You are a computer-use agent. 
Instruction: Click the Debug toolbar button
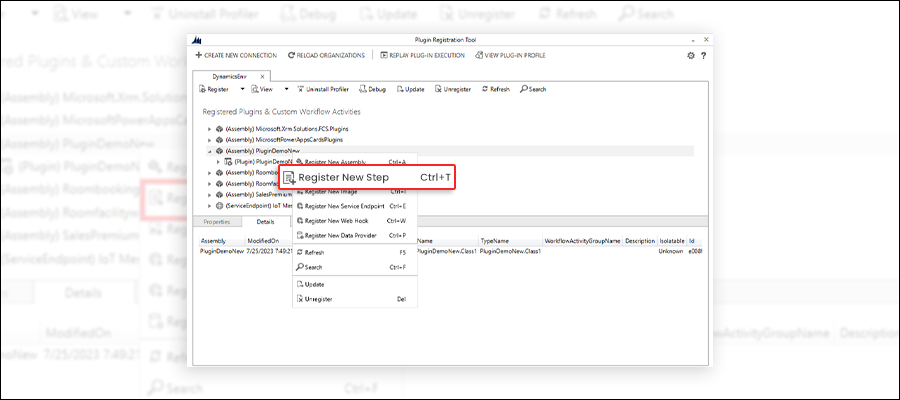(x=373, y=90)
